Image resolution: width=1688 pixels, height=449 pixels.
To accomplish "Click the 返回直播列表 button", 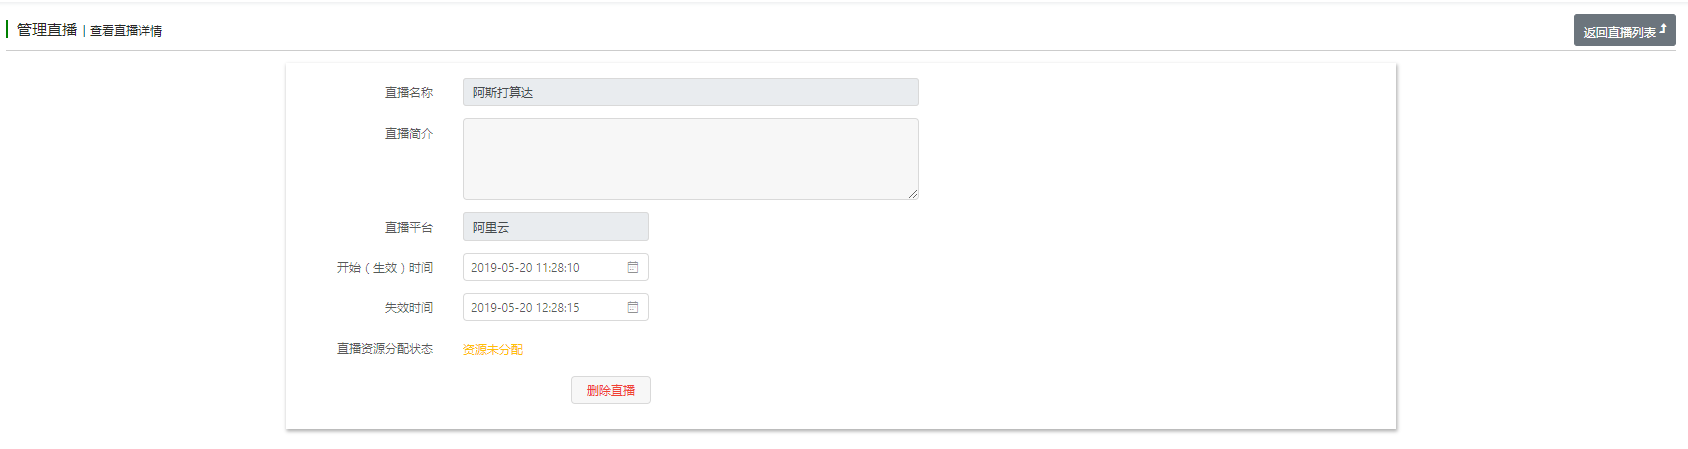I will [x=1620, y=31].
